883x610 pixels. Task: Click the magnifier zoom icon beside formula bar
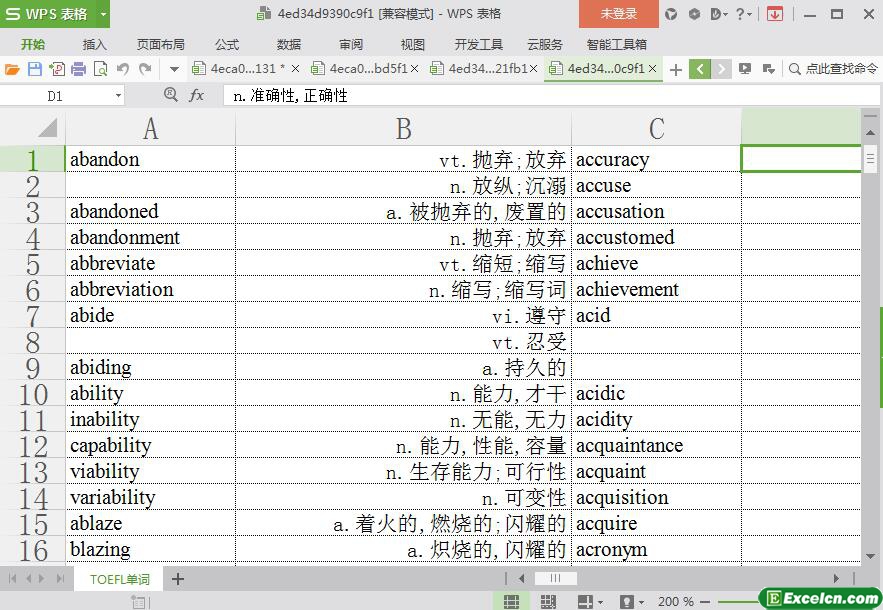pyautogui.click(x=171, y=95)
